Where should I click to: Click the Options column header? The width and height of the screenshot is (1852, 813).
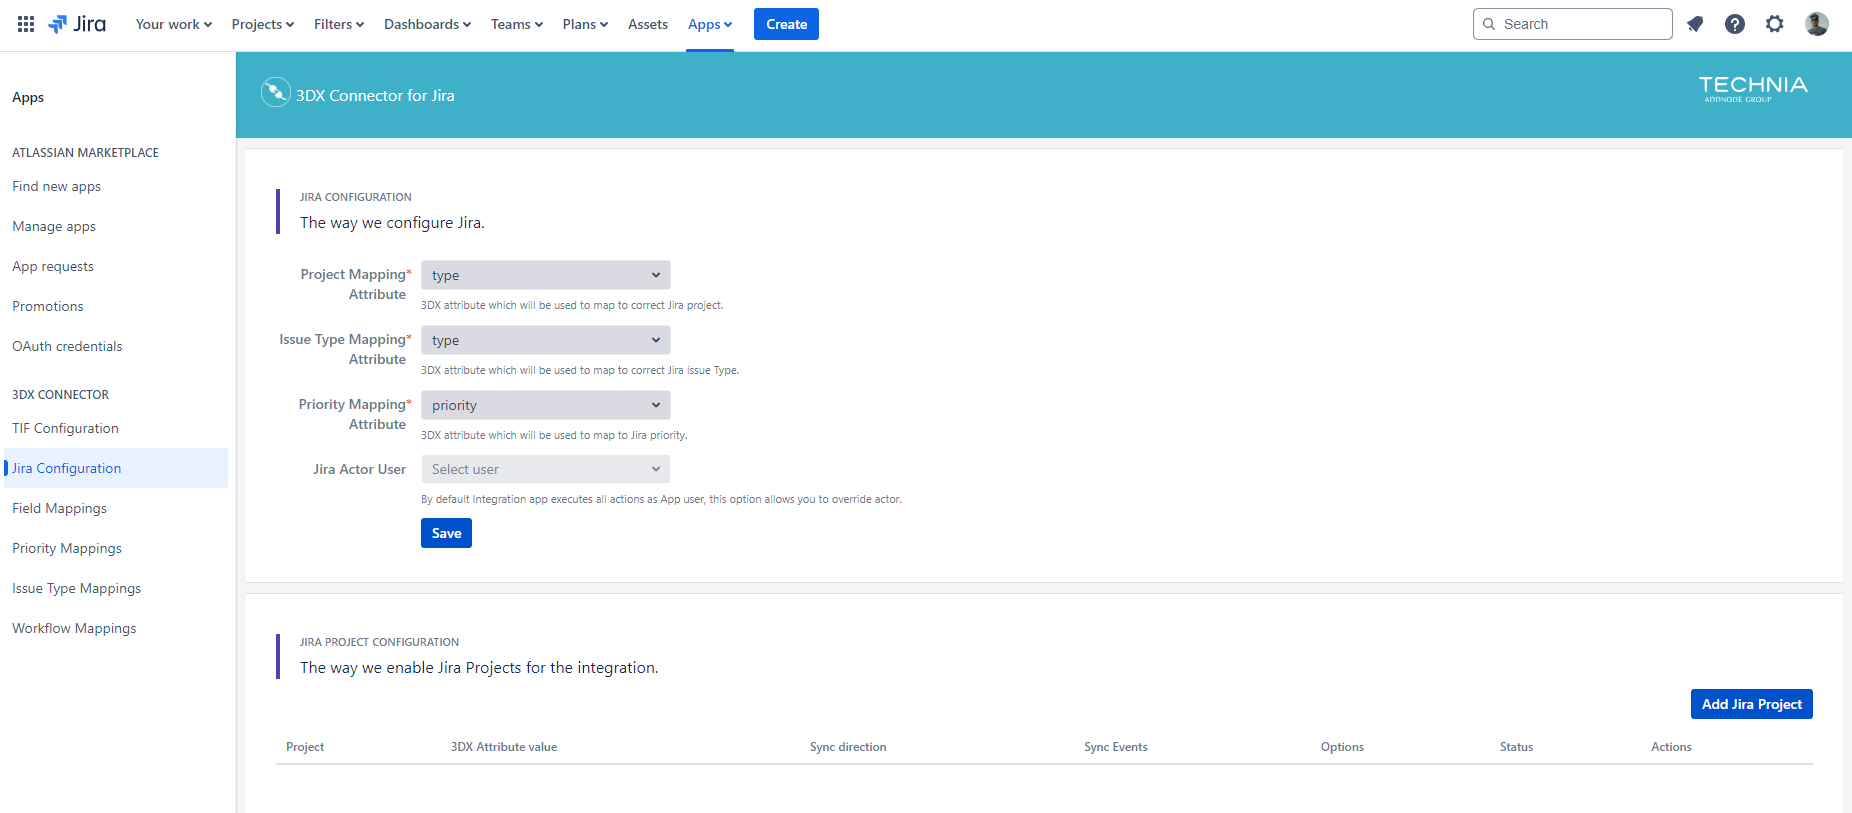click(x=1342, y=747)
